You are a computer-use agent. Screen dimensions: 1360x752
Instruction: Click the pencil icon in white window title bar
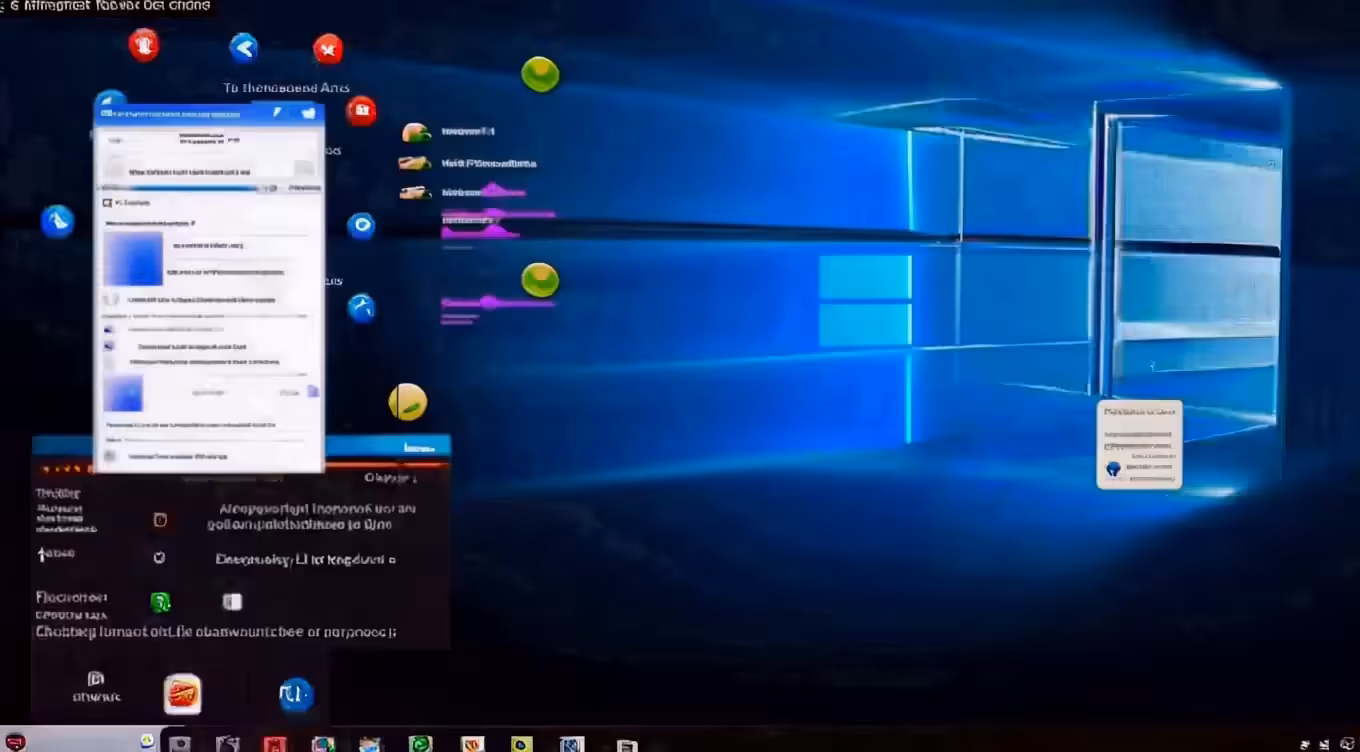(x=279, y=113)
